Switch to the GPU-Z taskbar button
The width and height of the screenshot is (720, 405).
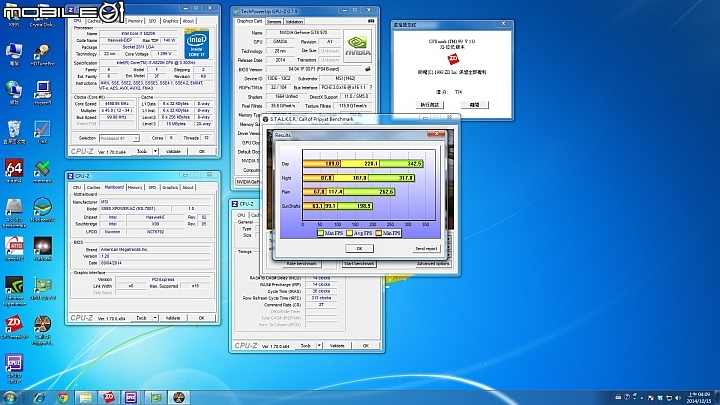tap(155, 397)
